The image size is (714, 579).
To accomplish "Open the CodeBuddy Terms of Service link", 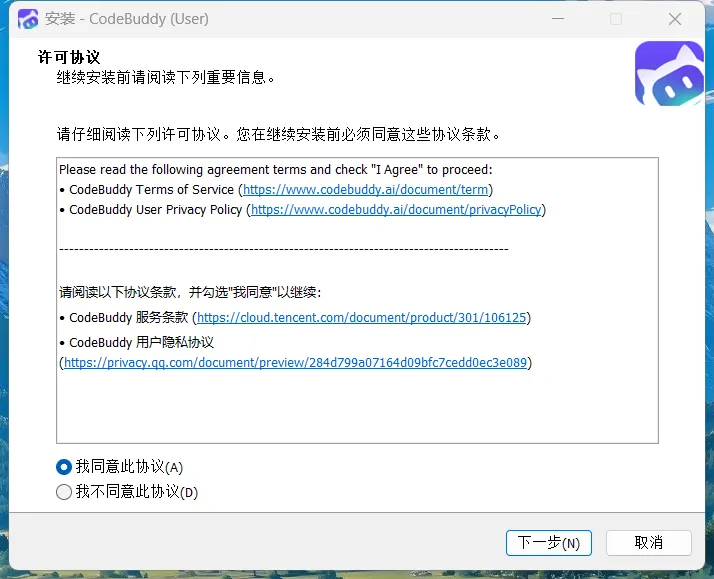I will pyautogui.click(x=365, y=190).
